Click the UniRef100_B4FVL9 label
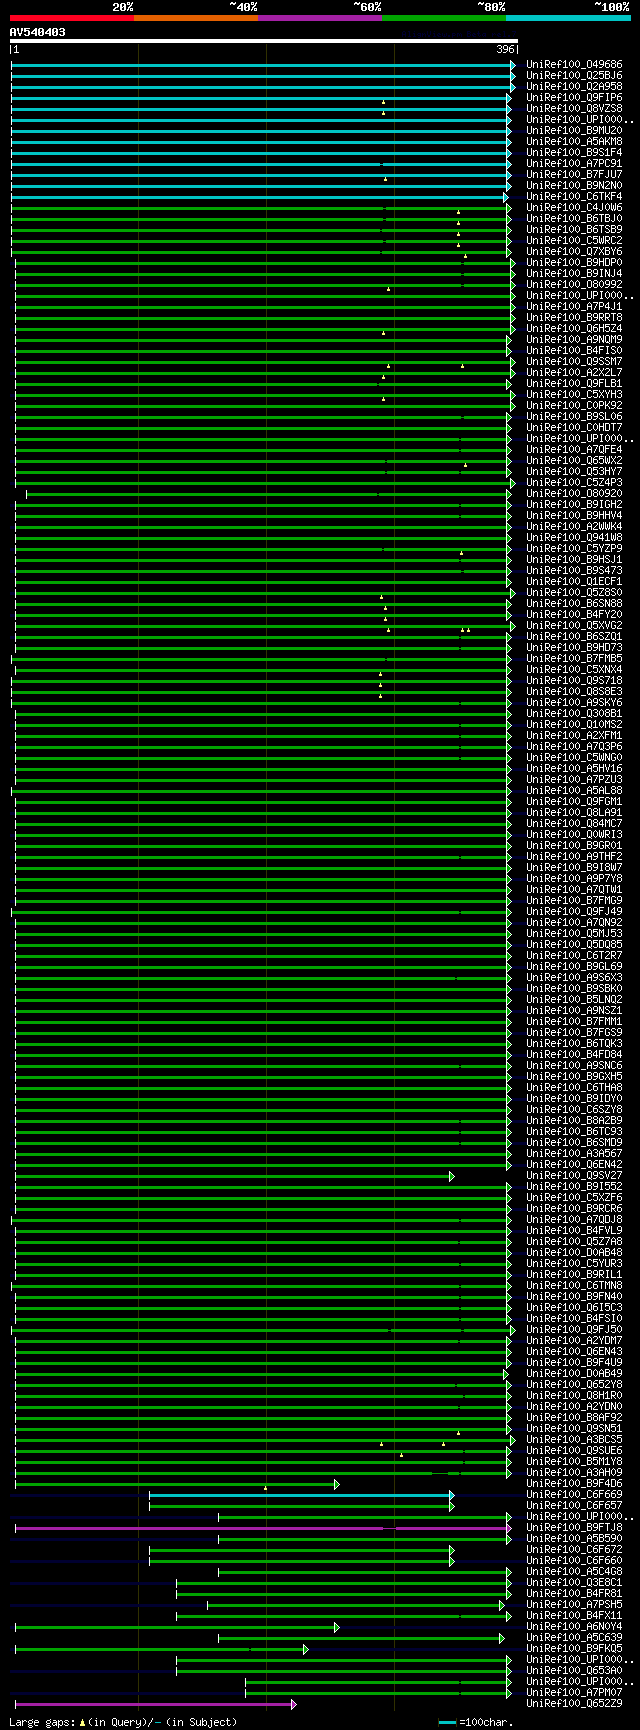The image size is (640, 1730). tap(574, 1231)
